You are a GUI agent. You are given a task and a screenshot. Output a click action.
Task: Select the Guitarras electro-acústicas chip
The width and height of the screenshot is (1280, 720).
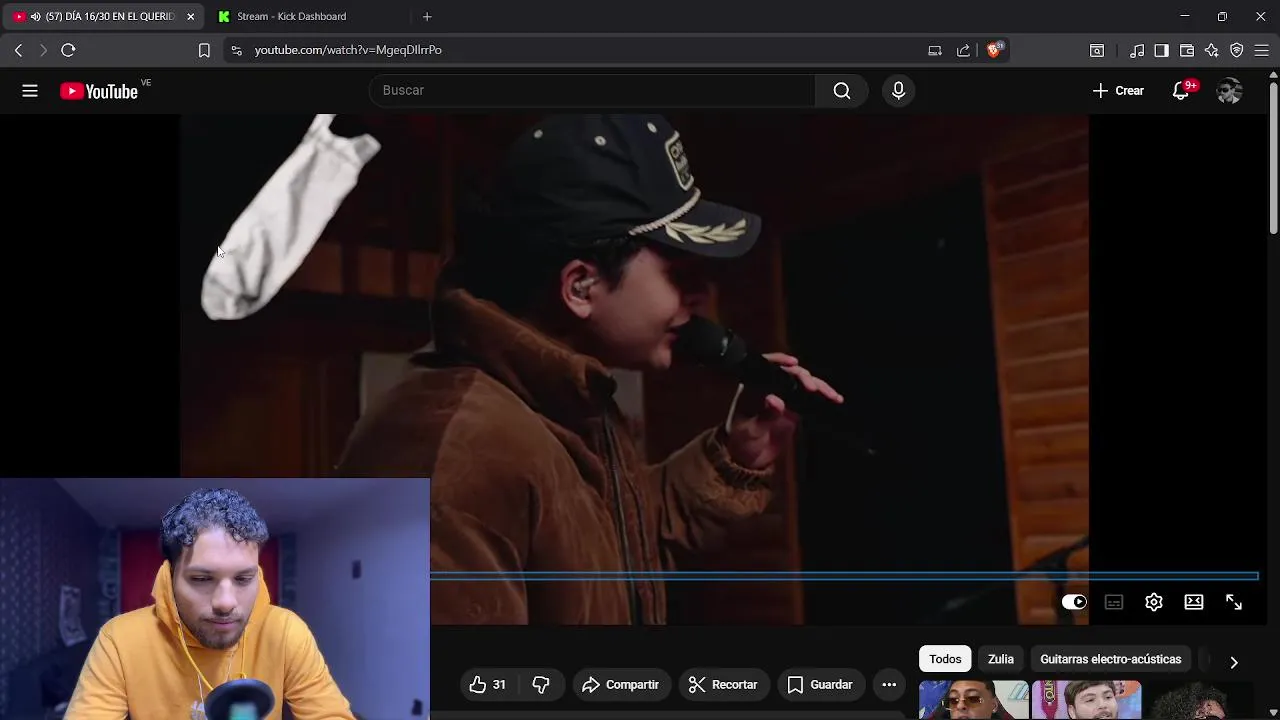1111,659
